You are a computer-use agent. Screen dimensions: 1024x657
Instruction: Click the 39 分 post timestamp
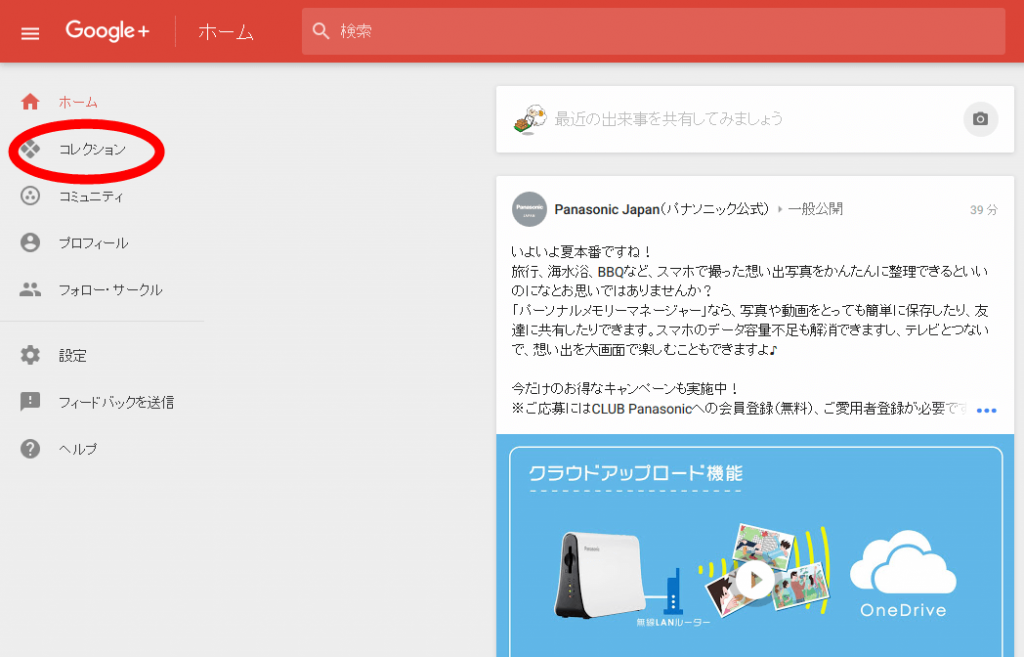pyautogui.click(x=984, y=210)
